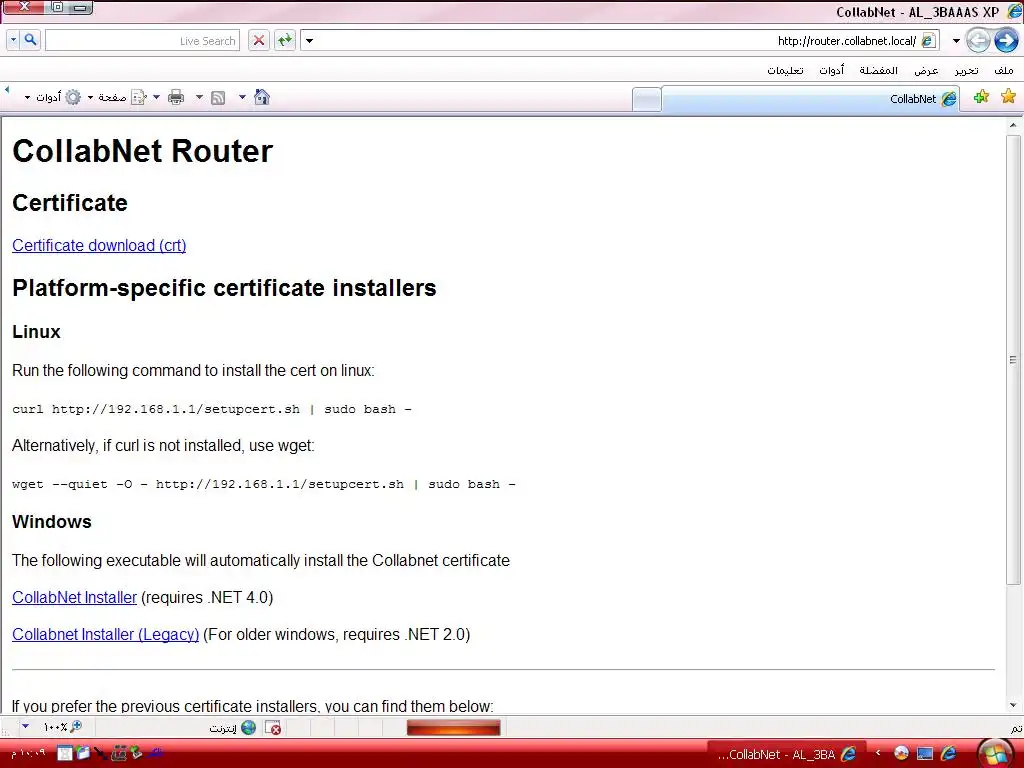The height and width of the screenshot is (768, 1024).
Task: Click the scrollbar down arrow
Action: click(1013, 705)
